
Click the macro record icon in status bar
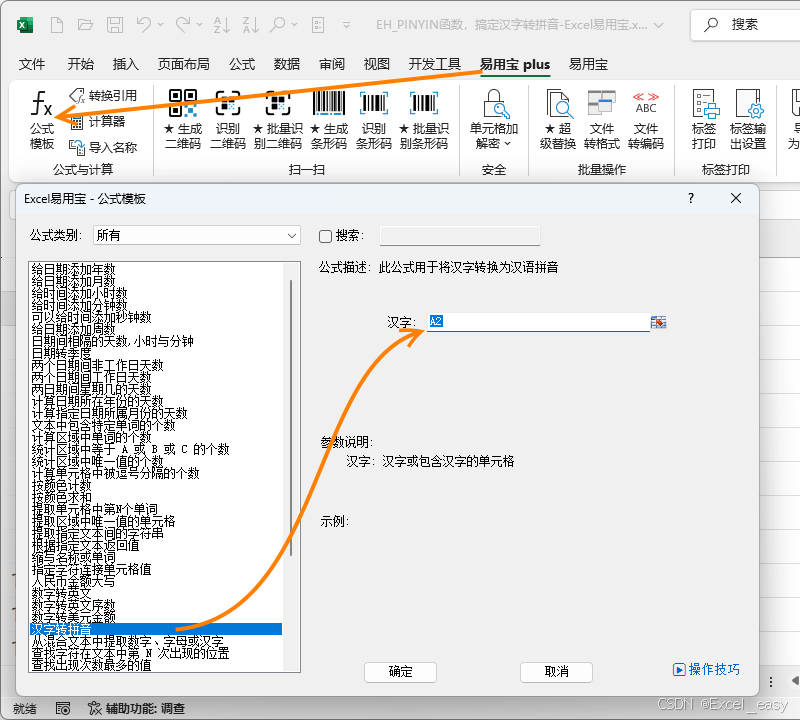click(x=63, y=708)
